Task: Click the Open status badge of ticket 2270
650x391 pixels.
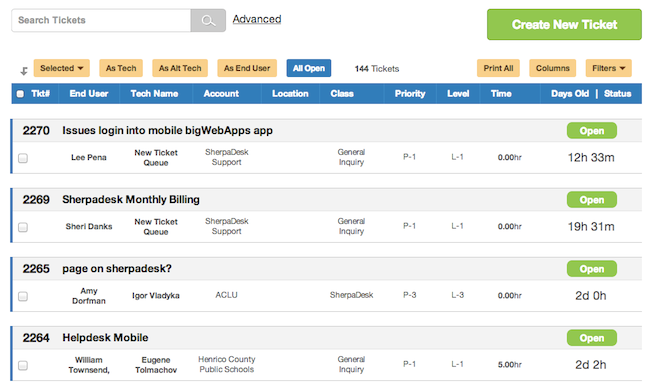Action: click(x=592, y=131)
